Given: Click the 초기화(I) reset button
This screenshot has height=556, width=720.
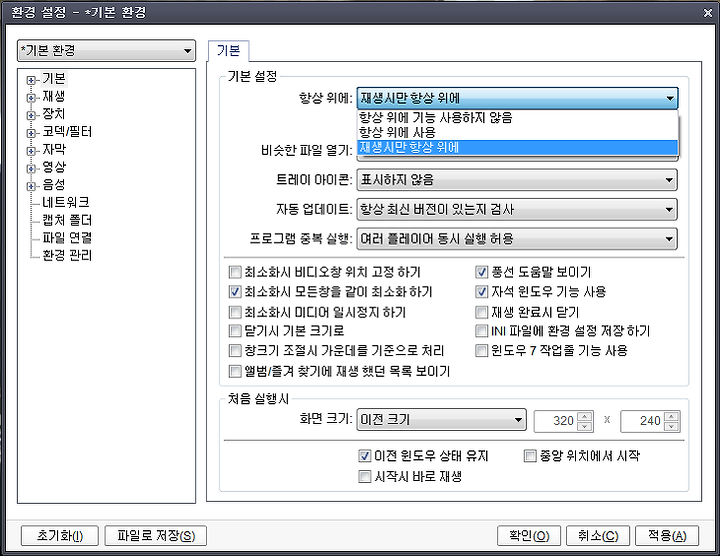Looking at the screenshot, I should (x=60, y=536).
